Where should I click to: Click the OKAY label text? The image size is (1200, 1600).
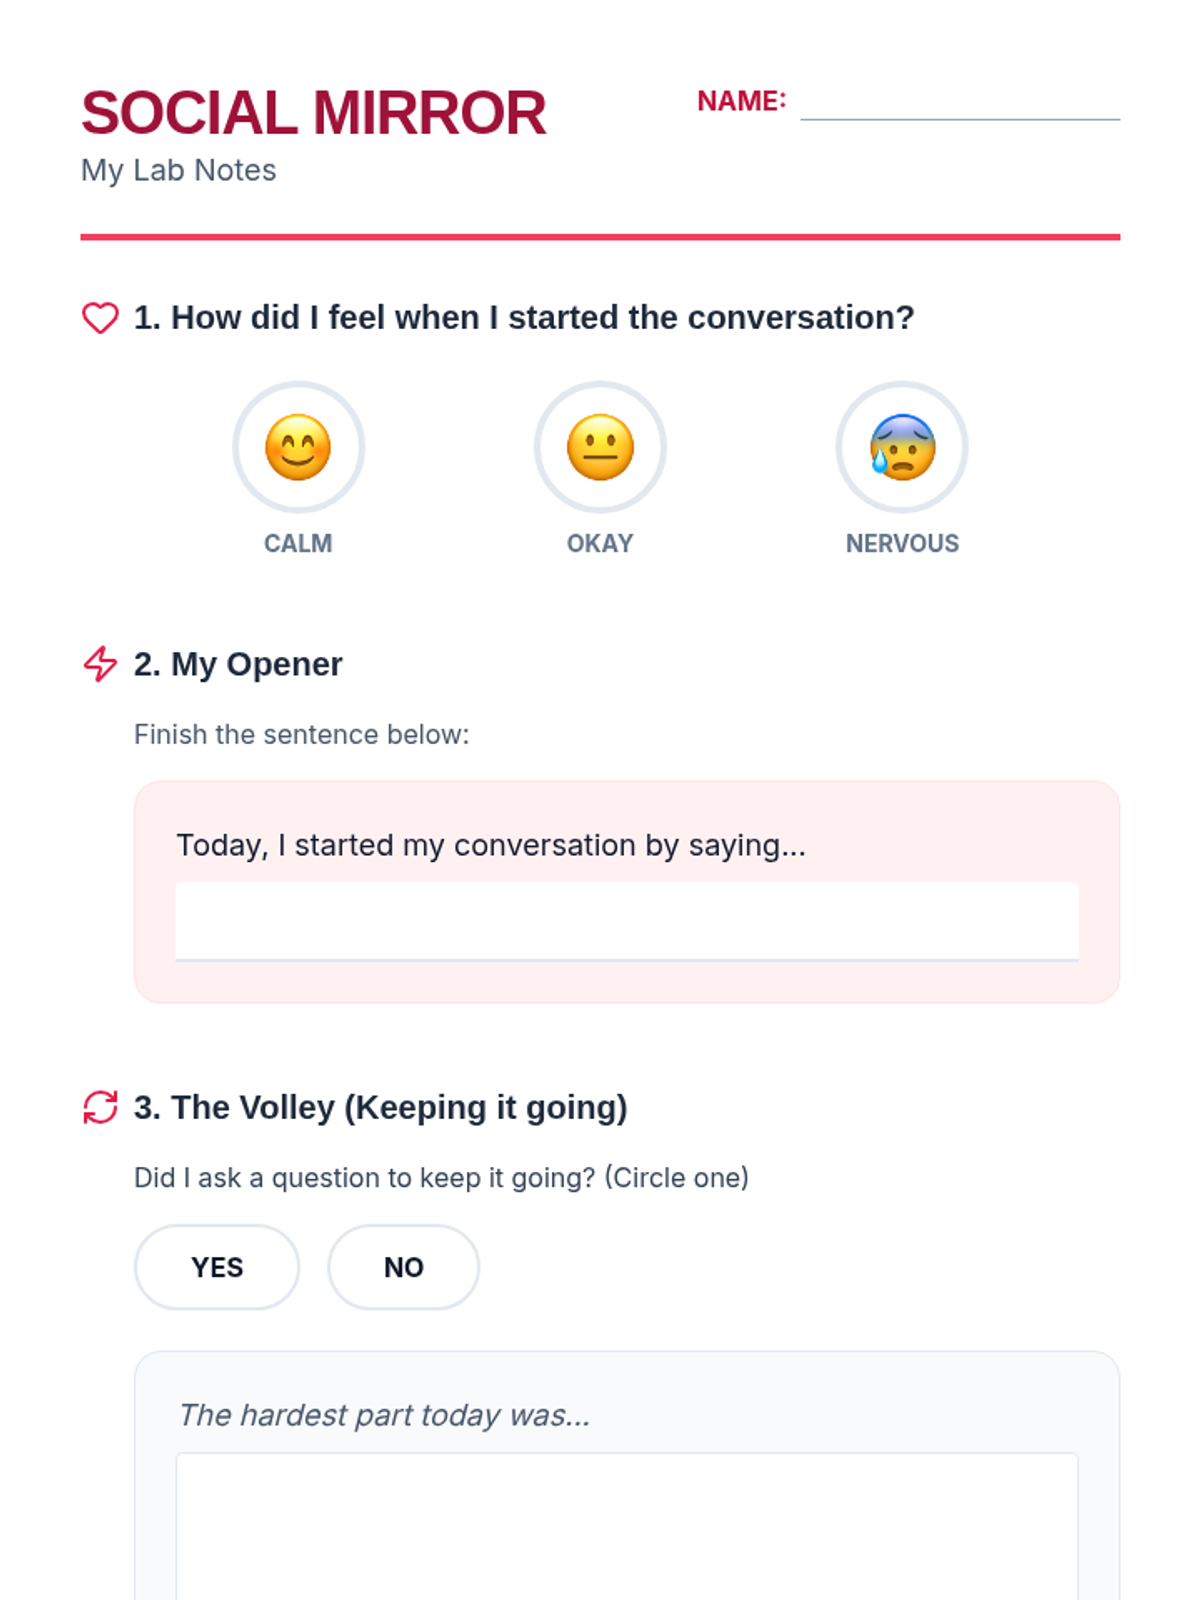point(600,543)
